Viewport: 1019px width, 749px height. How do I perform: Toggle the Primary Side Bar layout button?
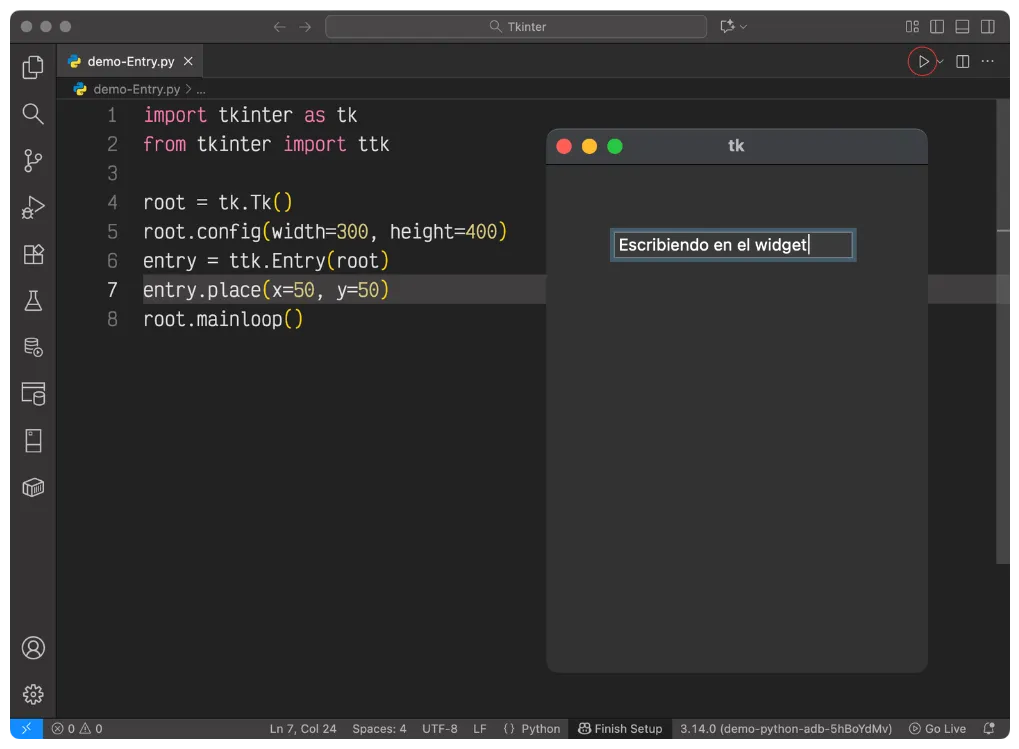937,27
